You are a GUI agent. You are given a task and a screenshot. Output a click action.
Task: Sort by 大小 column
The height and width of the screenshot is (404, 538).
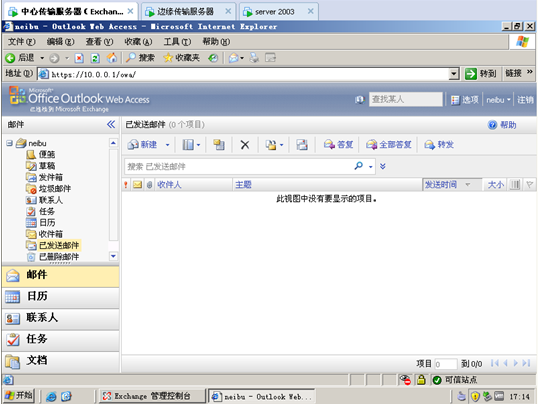coord(495,185)
